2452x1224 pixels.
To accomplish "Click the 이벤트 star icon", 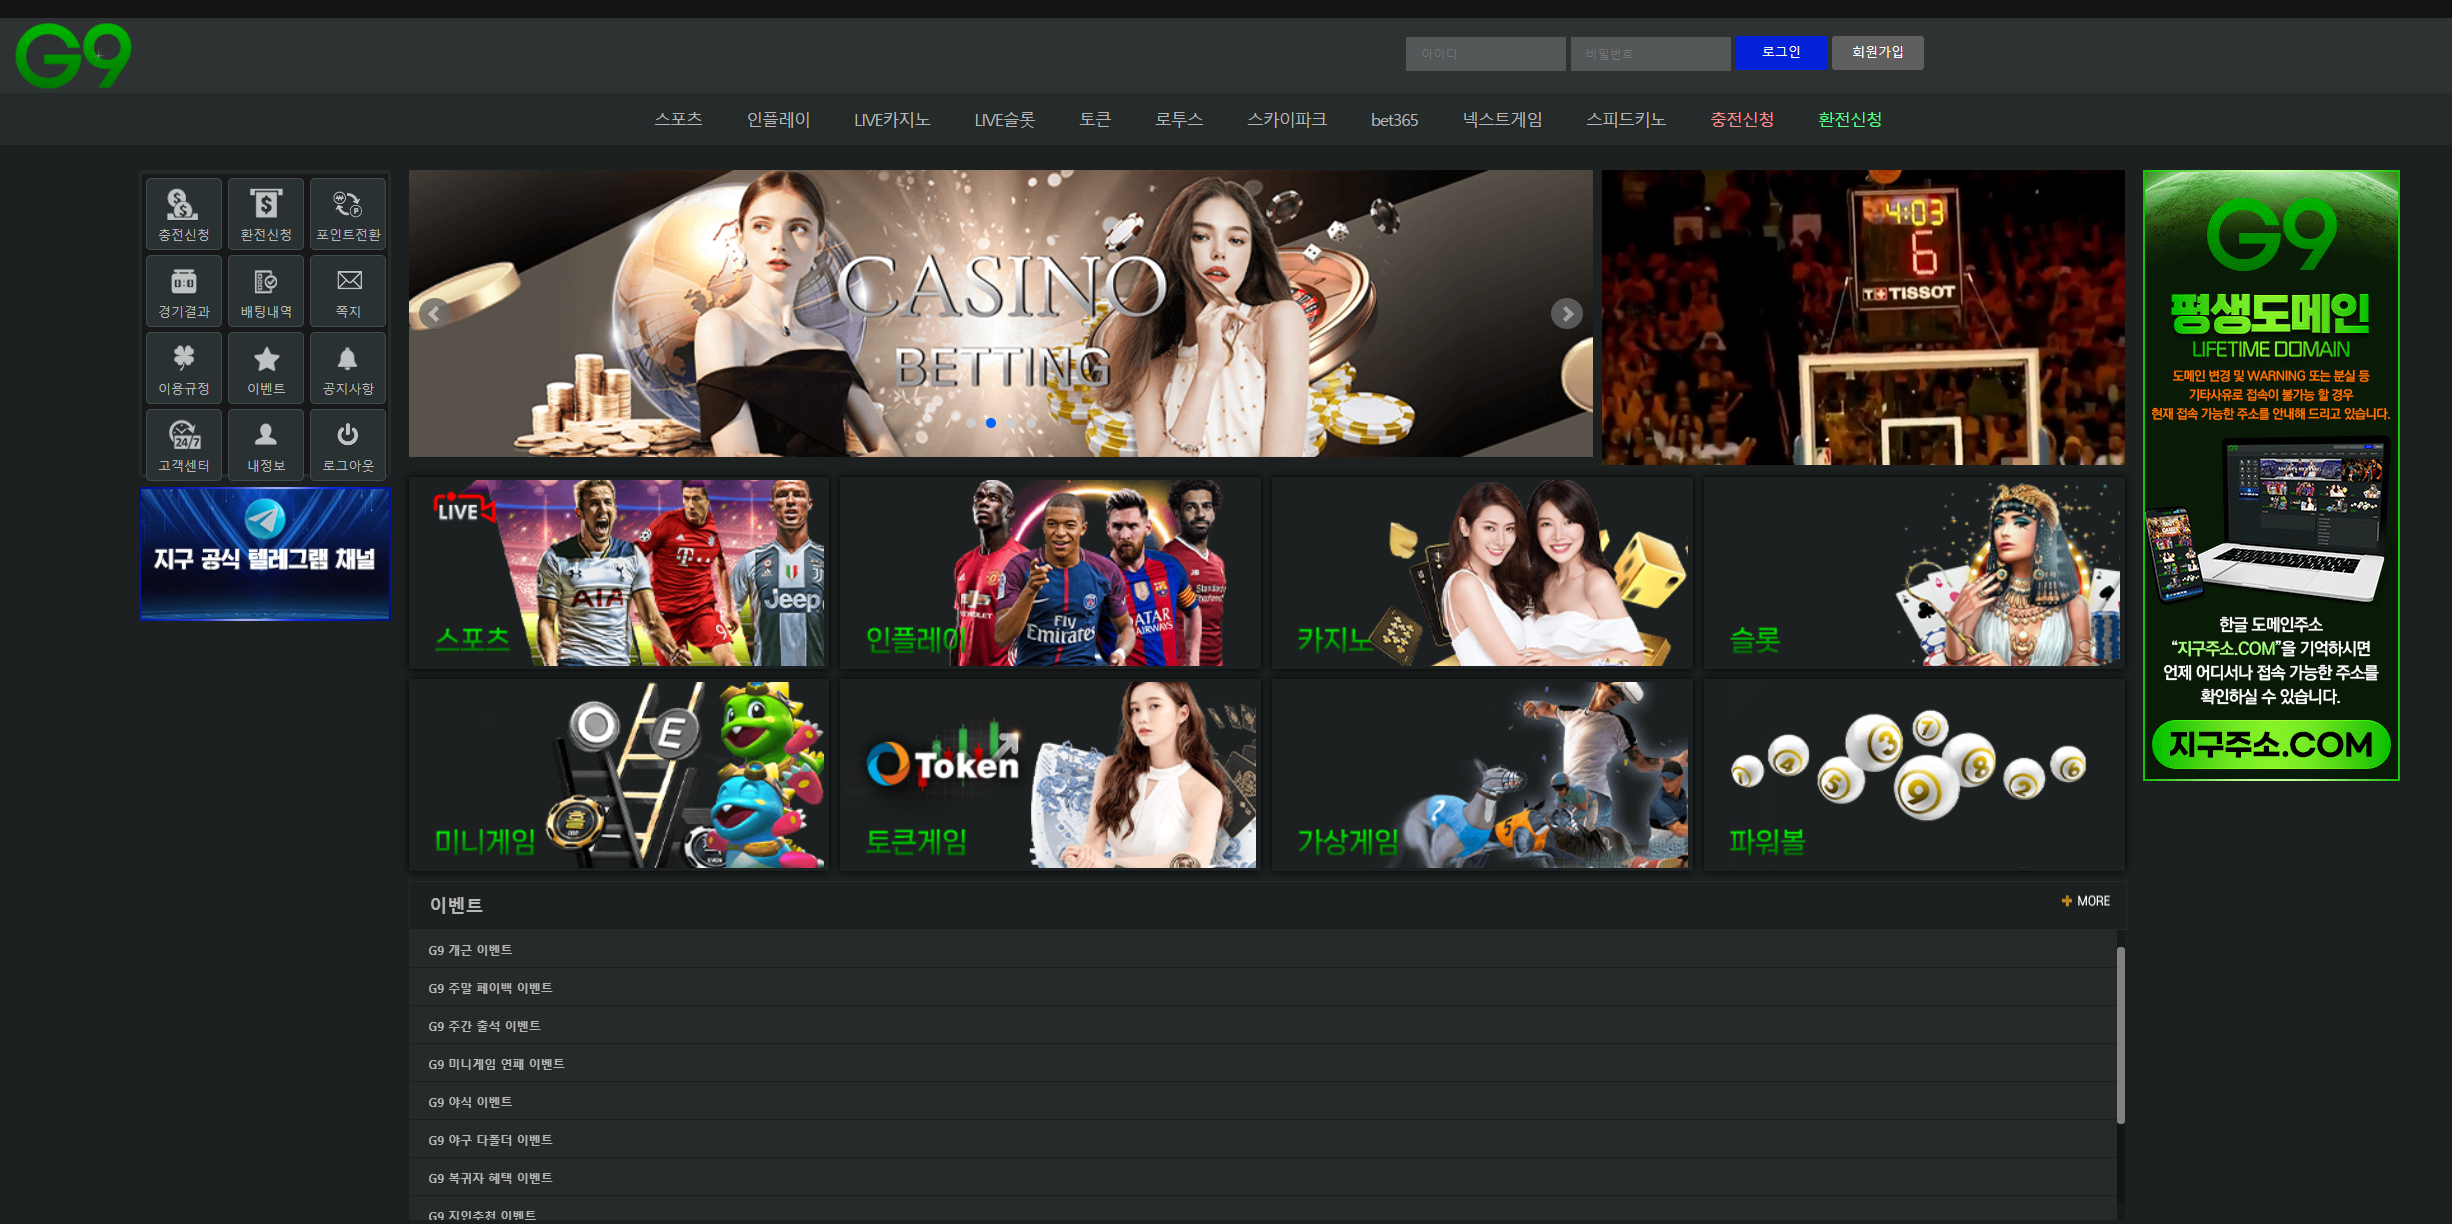I will [266, 368].
